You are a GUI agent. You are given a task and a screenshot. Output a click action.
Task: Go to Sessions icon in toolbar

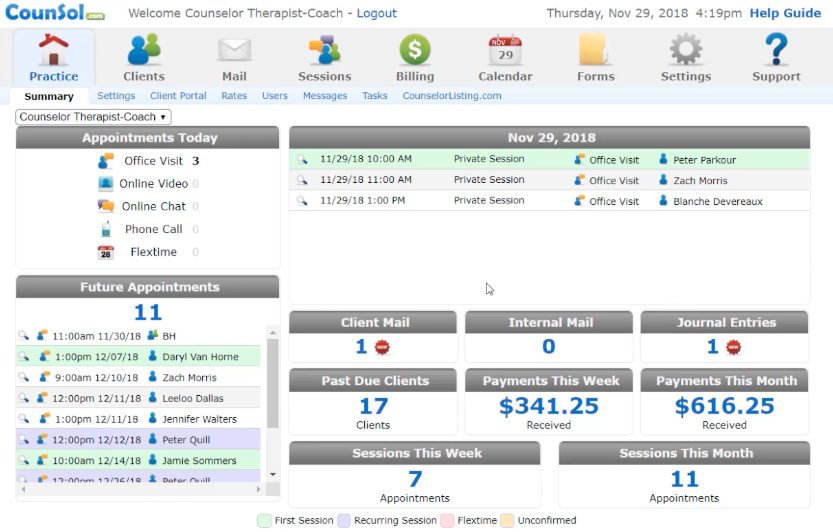click(x=324, y=50)
